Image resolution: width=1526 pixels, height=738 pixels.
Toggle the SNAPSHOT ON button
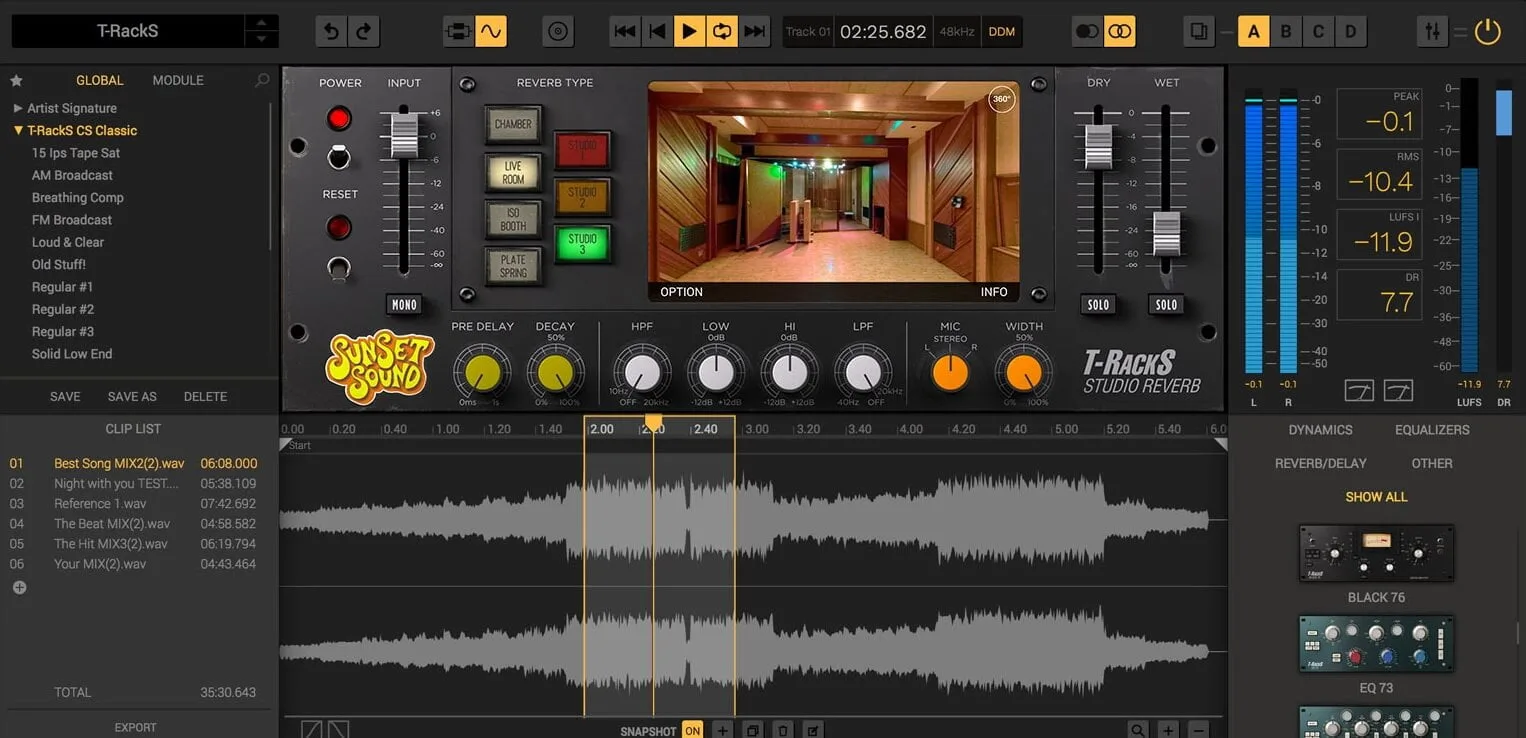tap(692, 731)
